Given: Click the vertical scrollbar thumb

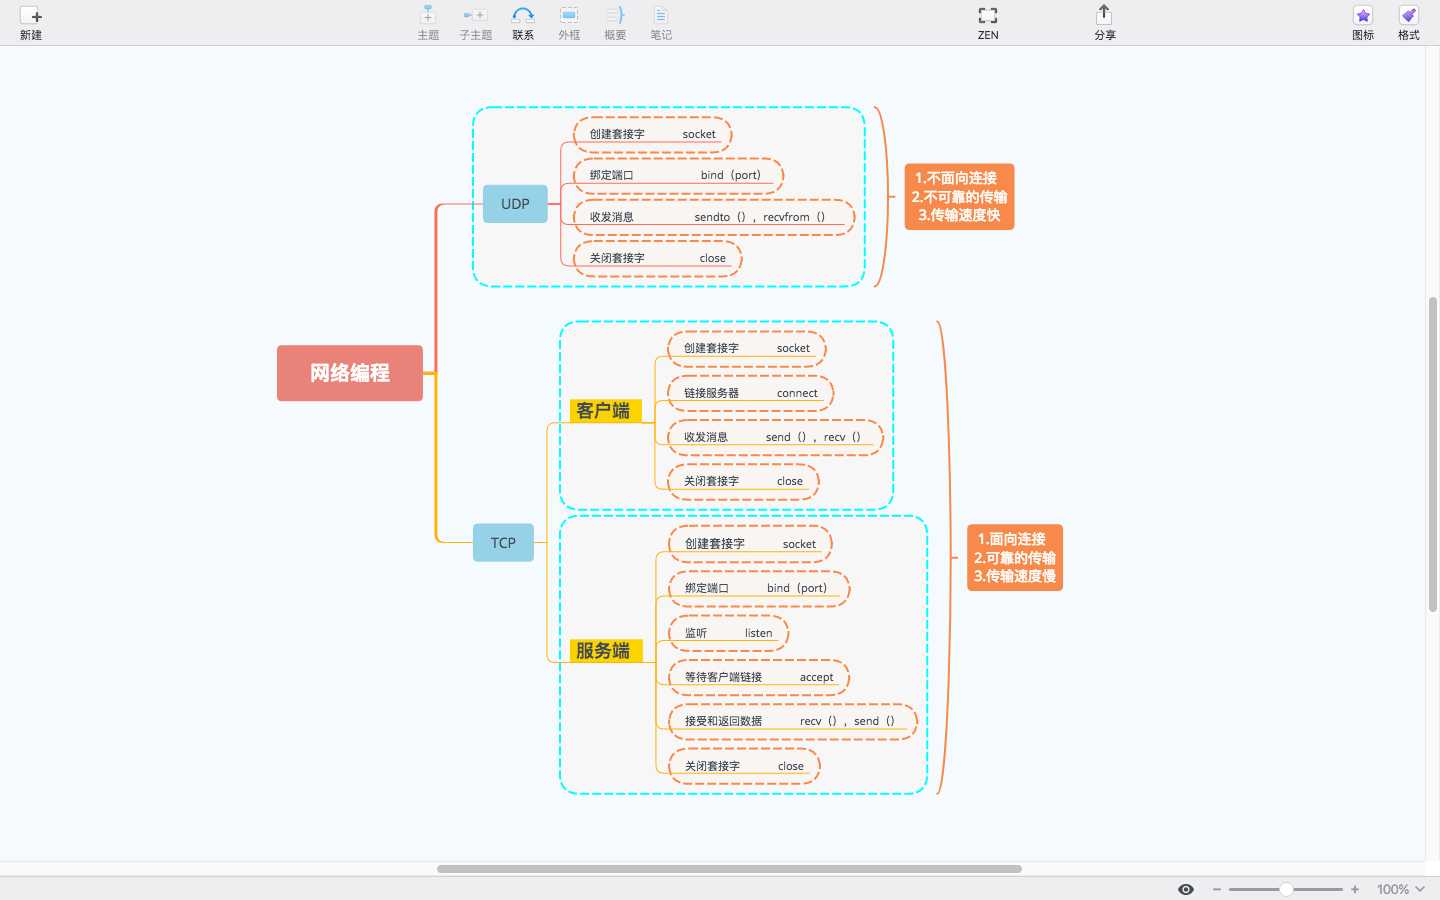Looking at the screenshot, I should click(x=1432, y=454).
